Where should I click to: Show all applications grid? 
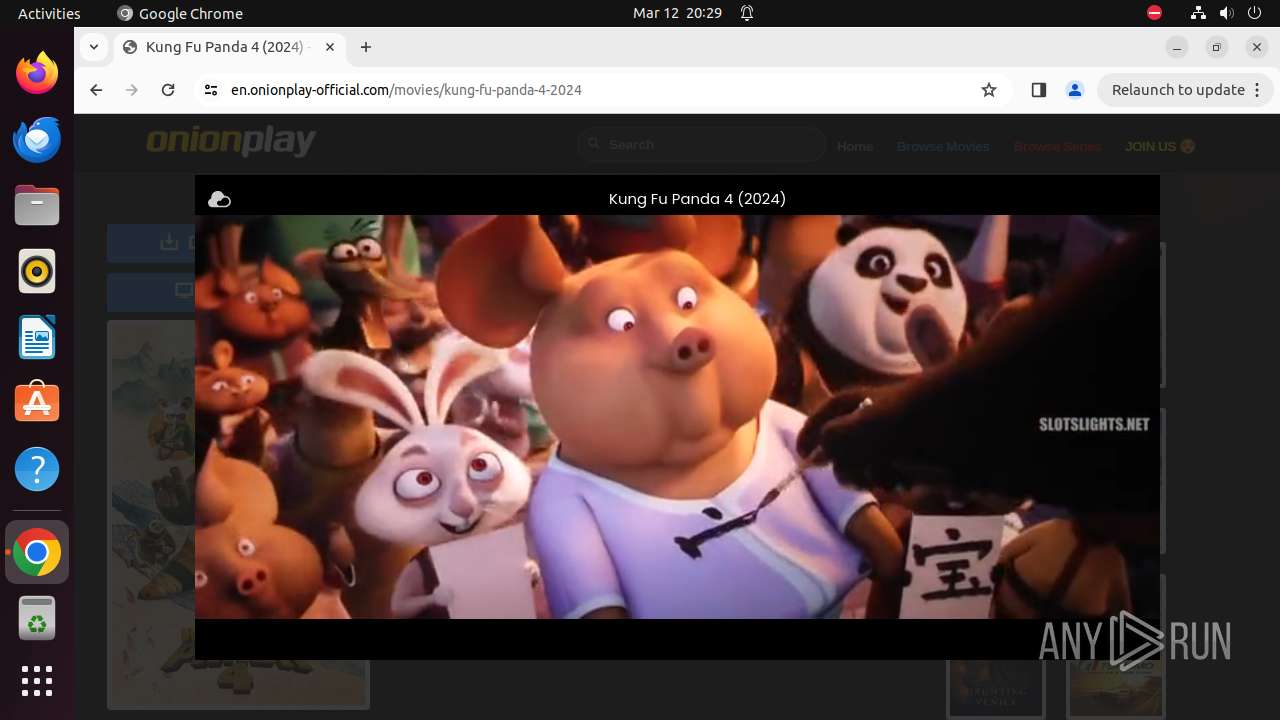[x=37, y=681]
